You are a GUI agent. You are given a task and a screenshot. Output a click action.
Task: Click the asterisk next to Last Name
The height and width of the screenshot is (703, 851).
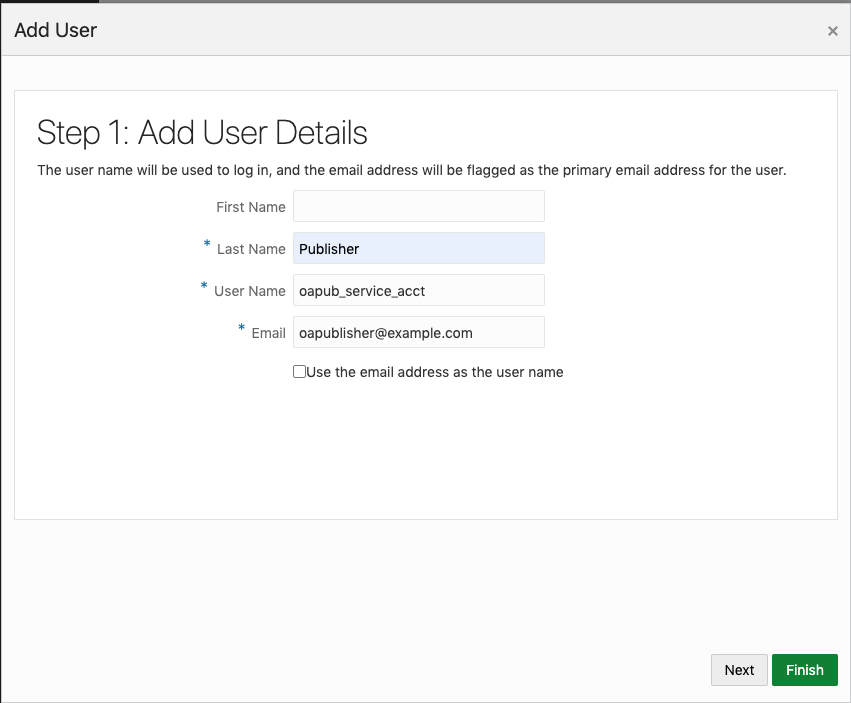[x=206, y=244]
